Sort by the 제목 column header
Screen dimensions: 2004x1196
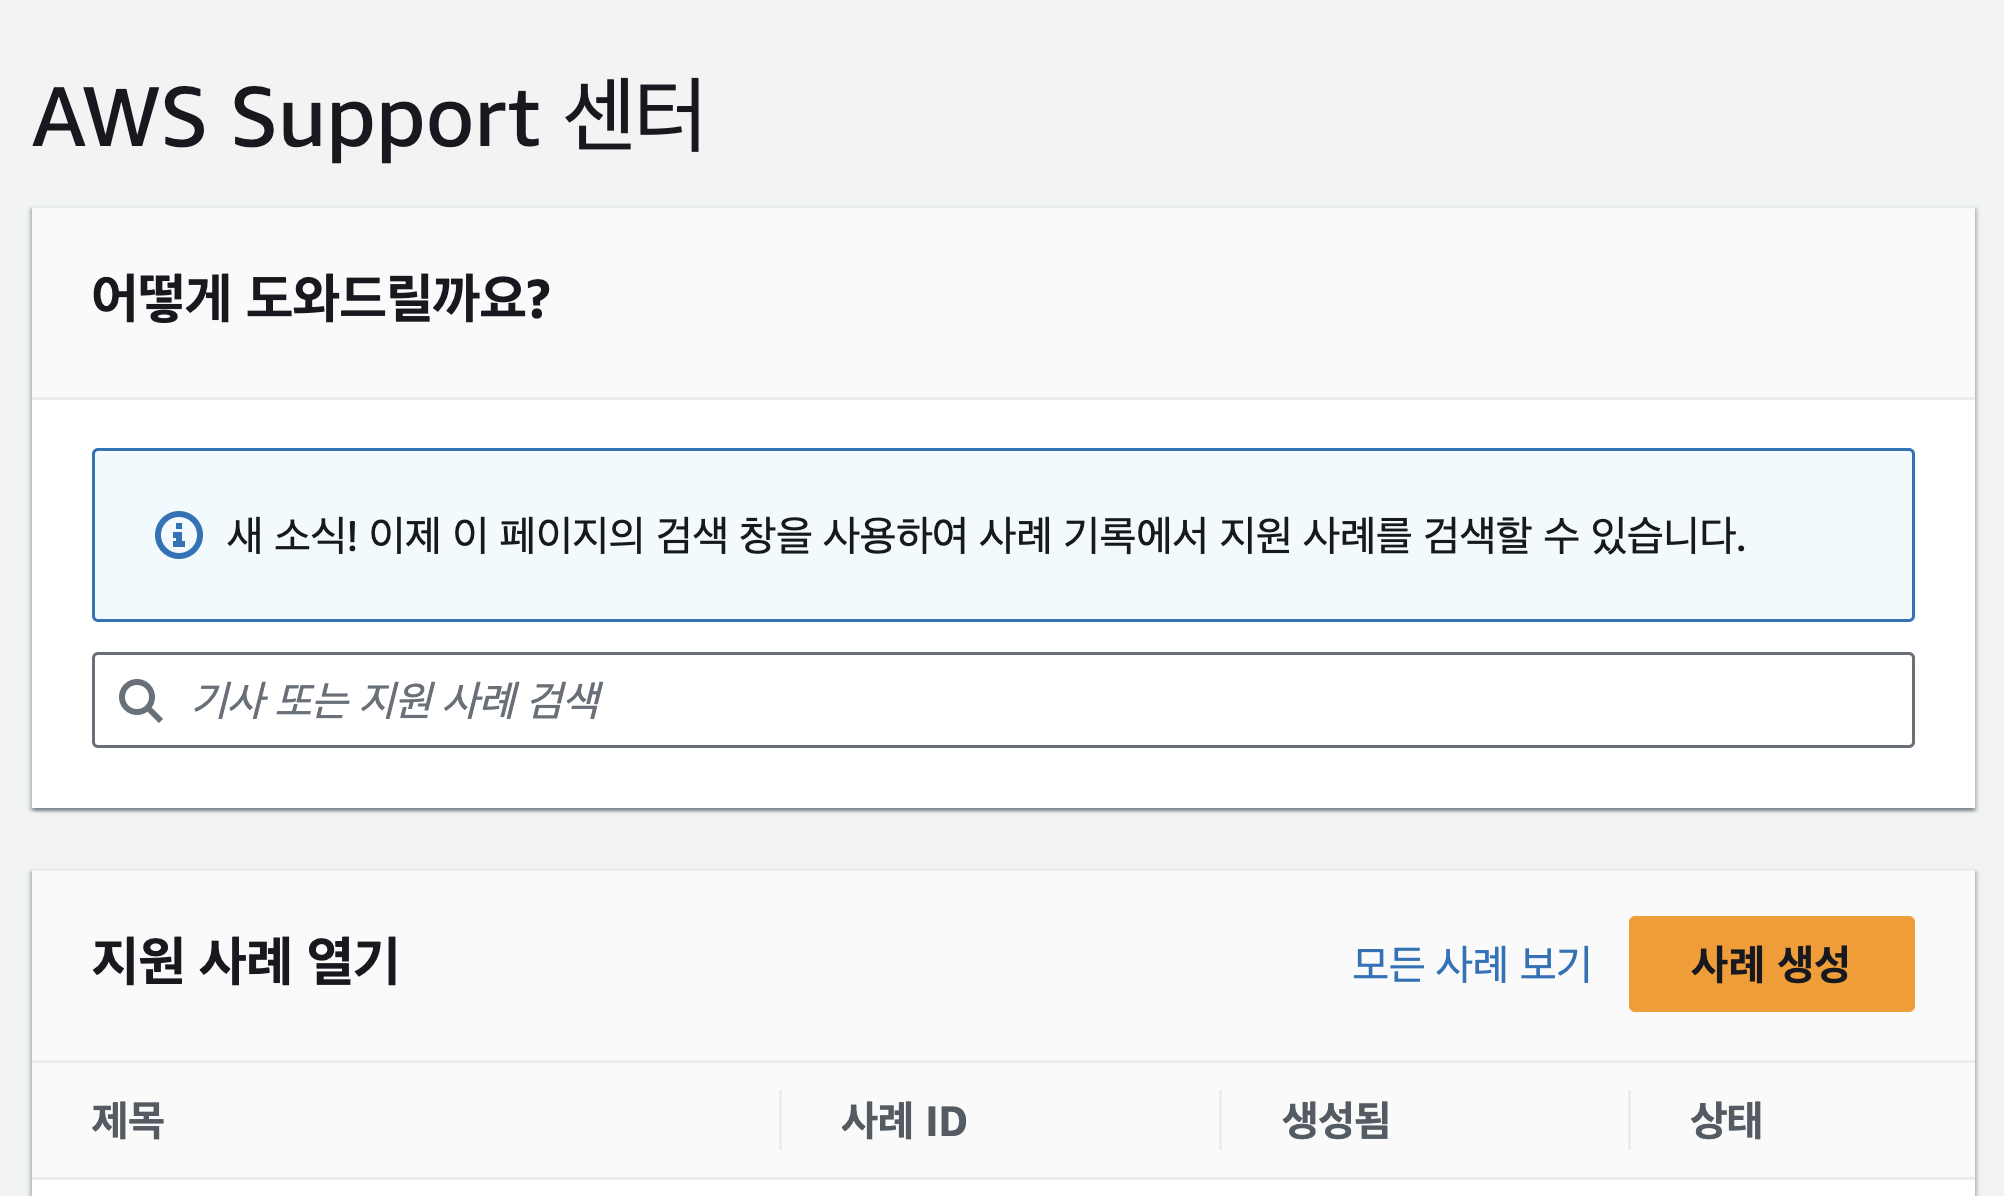click(128, 1120)
